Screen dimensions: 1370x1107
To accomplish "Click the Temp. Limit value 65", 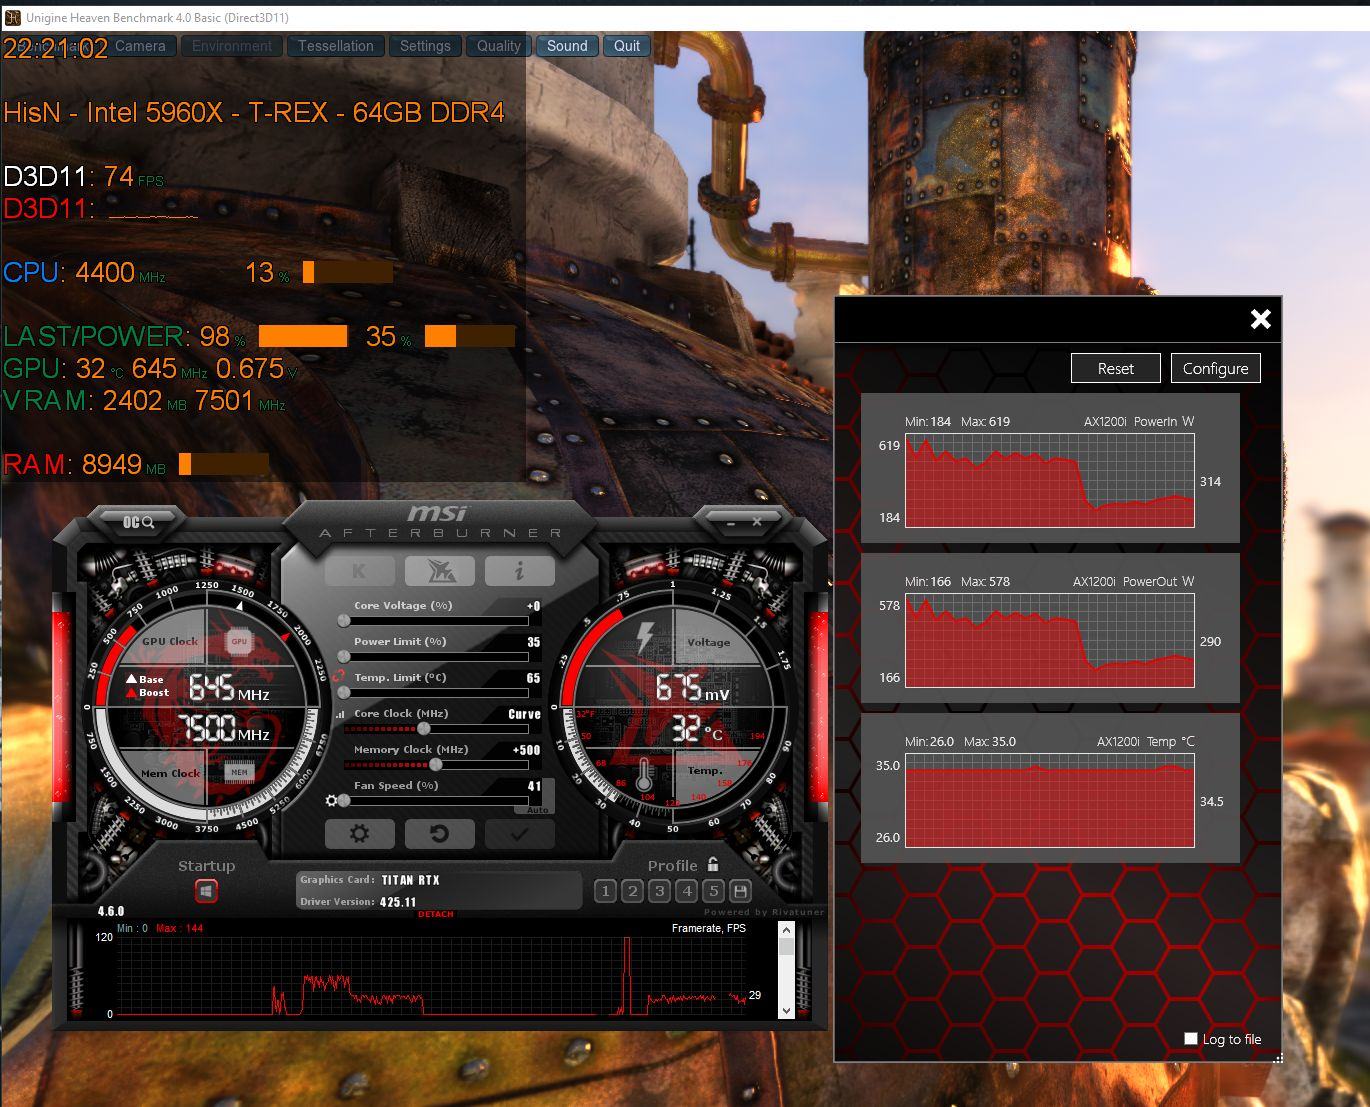I will coord(534,678).
